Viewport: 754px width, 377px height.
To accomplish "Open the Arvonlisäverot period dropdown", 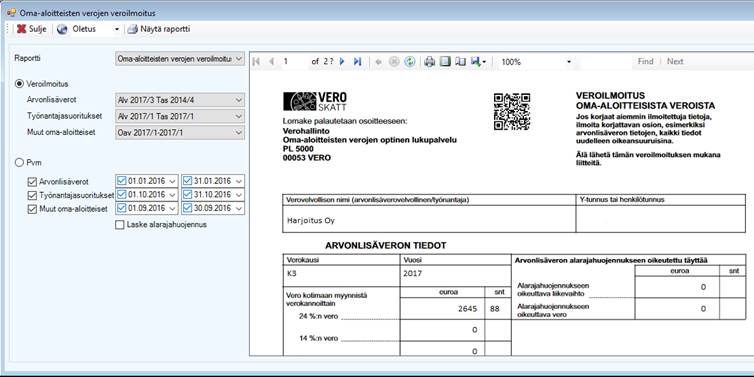I will coord(180,100).
